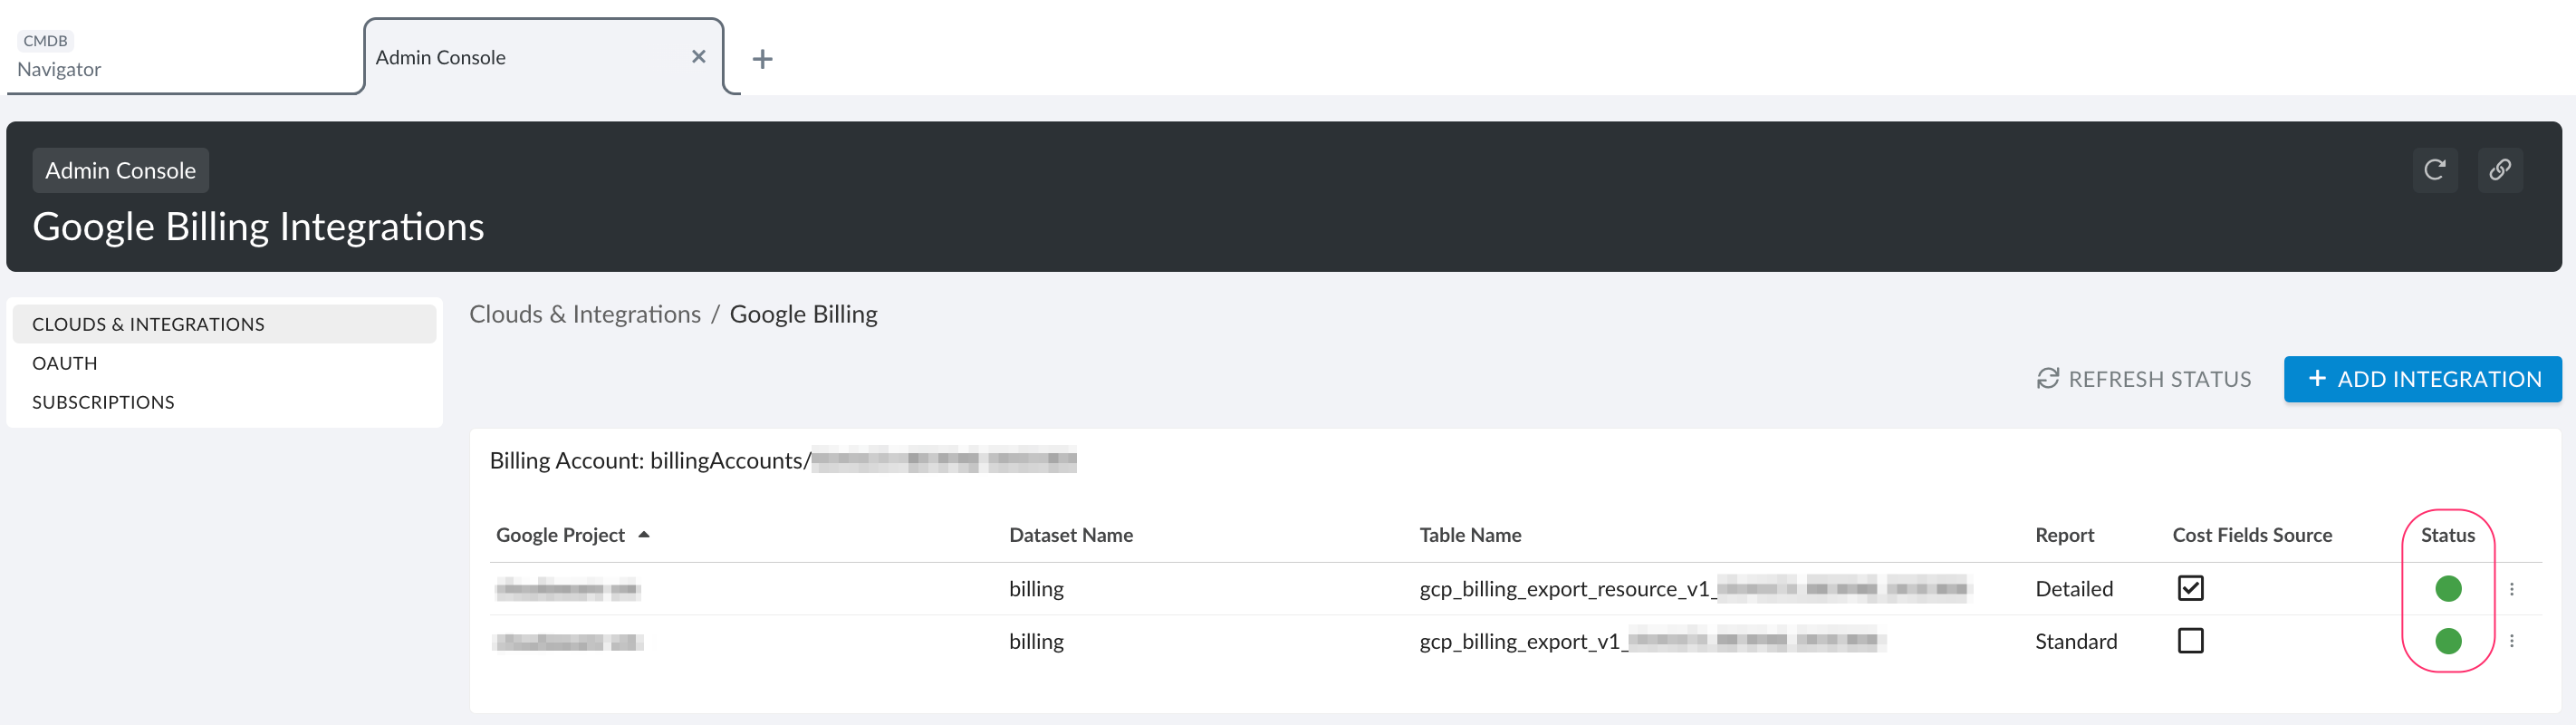Viewport: 2576px width, 725px height.
Task: Open a new tab with plus icon
Action: pyautogui.click(x=762, y=59)
